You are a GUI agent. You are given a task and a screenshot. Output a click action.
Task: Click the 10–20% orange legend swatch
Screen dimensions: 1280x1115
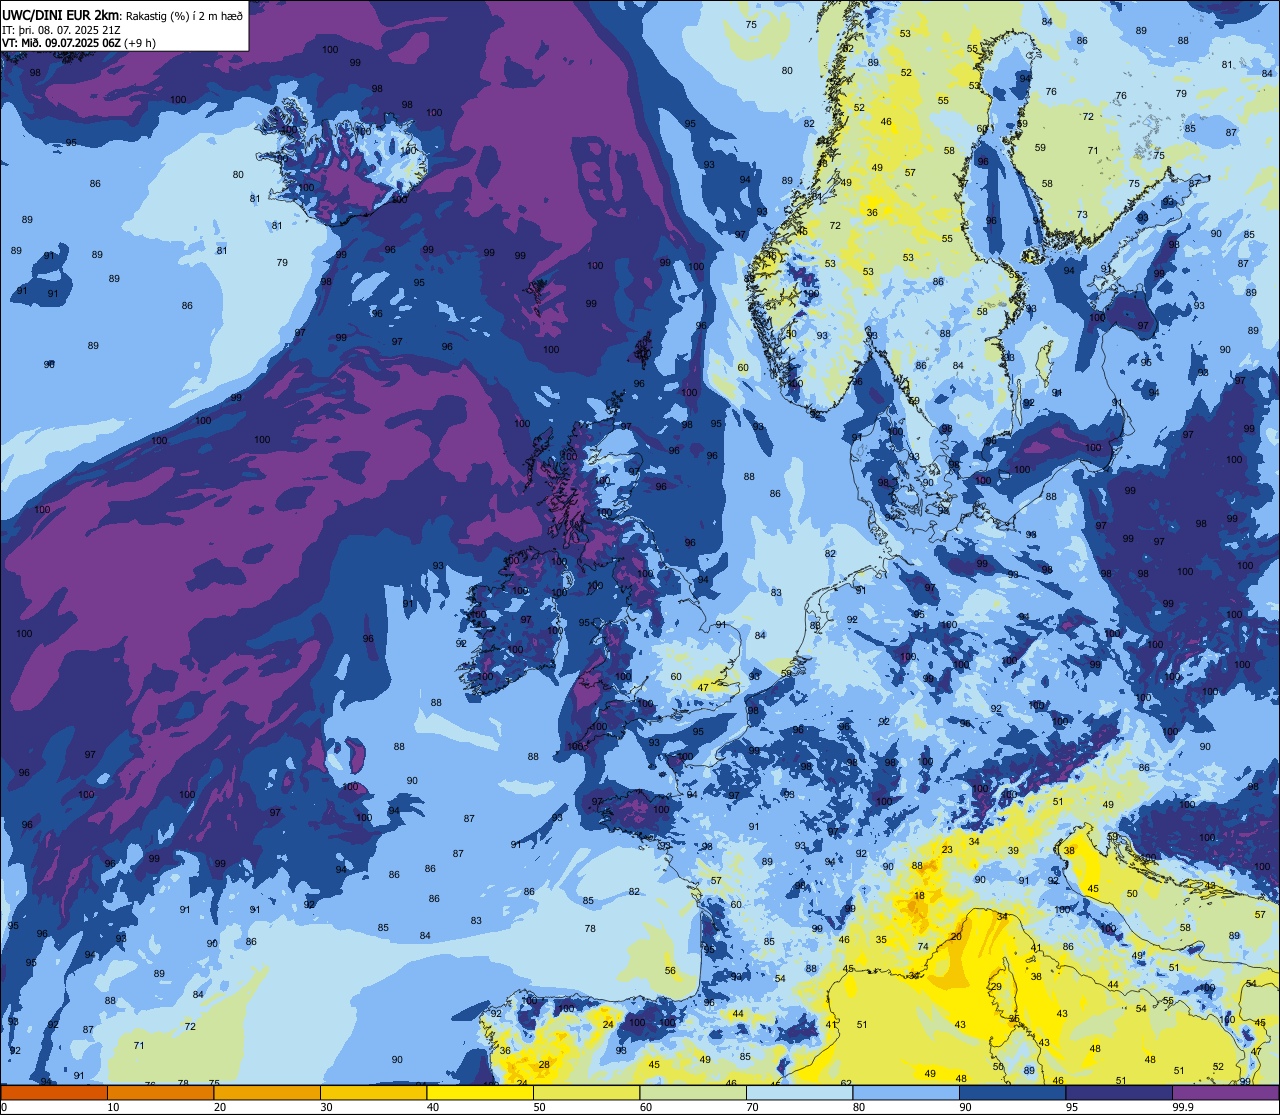[x=160, y=1092]
